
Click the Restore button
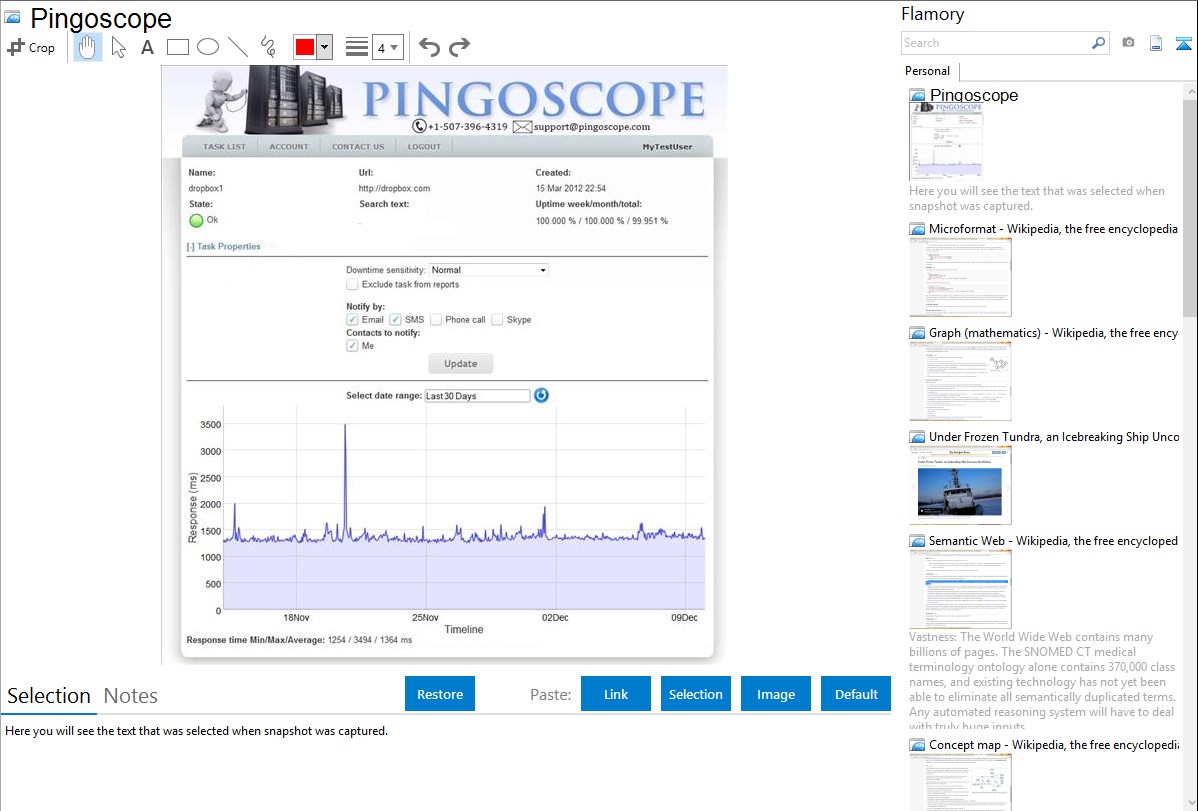click(440, 694)
